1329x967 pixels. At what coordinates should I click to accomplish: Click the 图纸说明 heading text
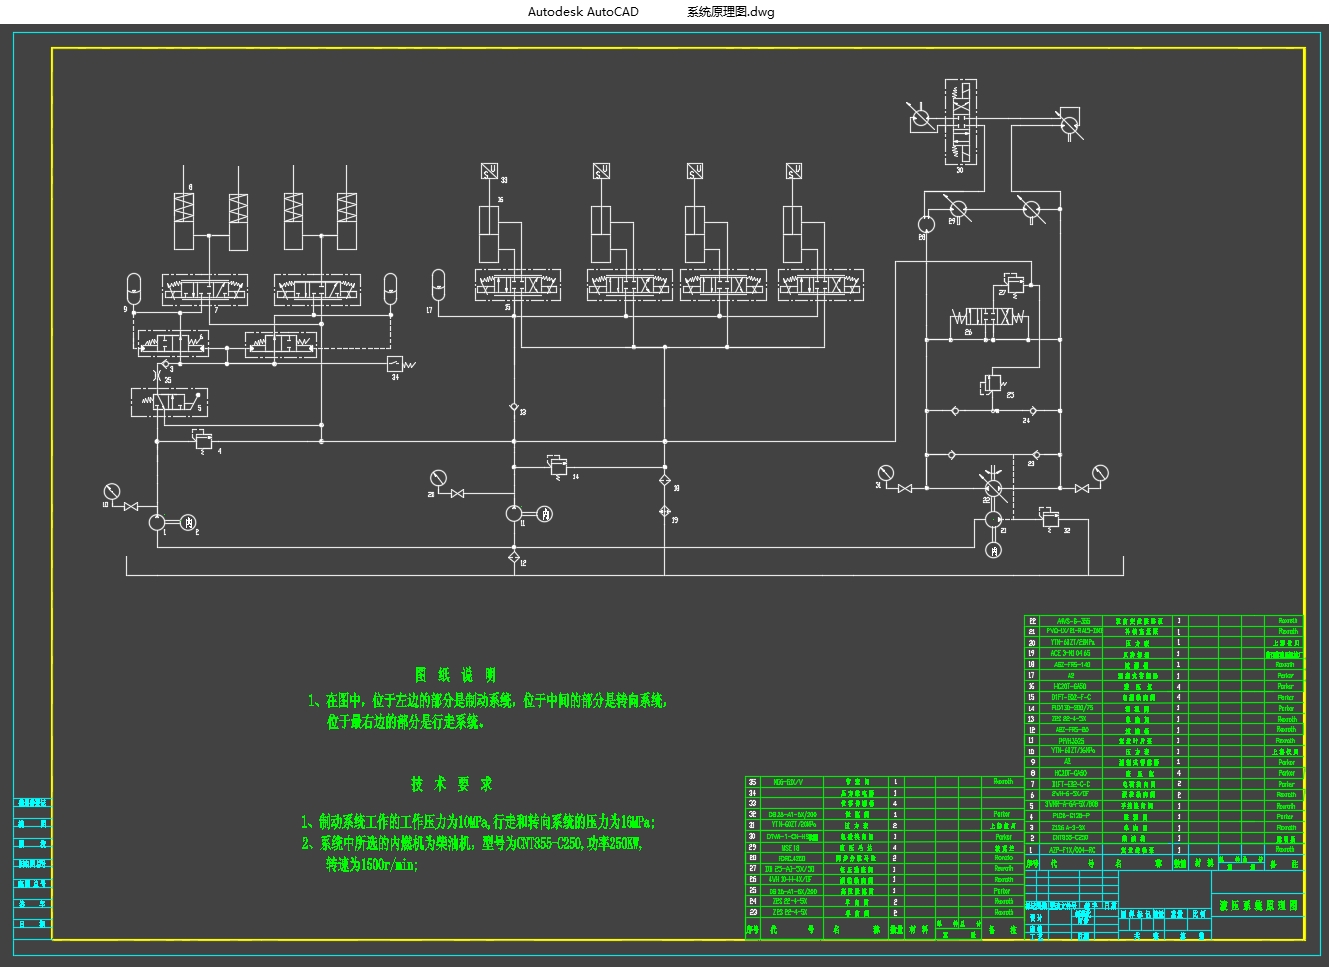[455, 675]
